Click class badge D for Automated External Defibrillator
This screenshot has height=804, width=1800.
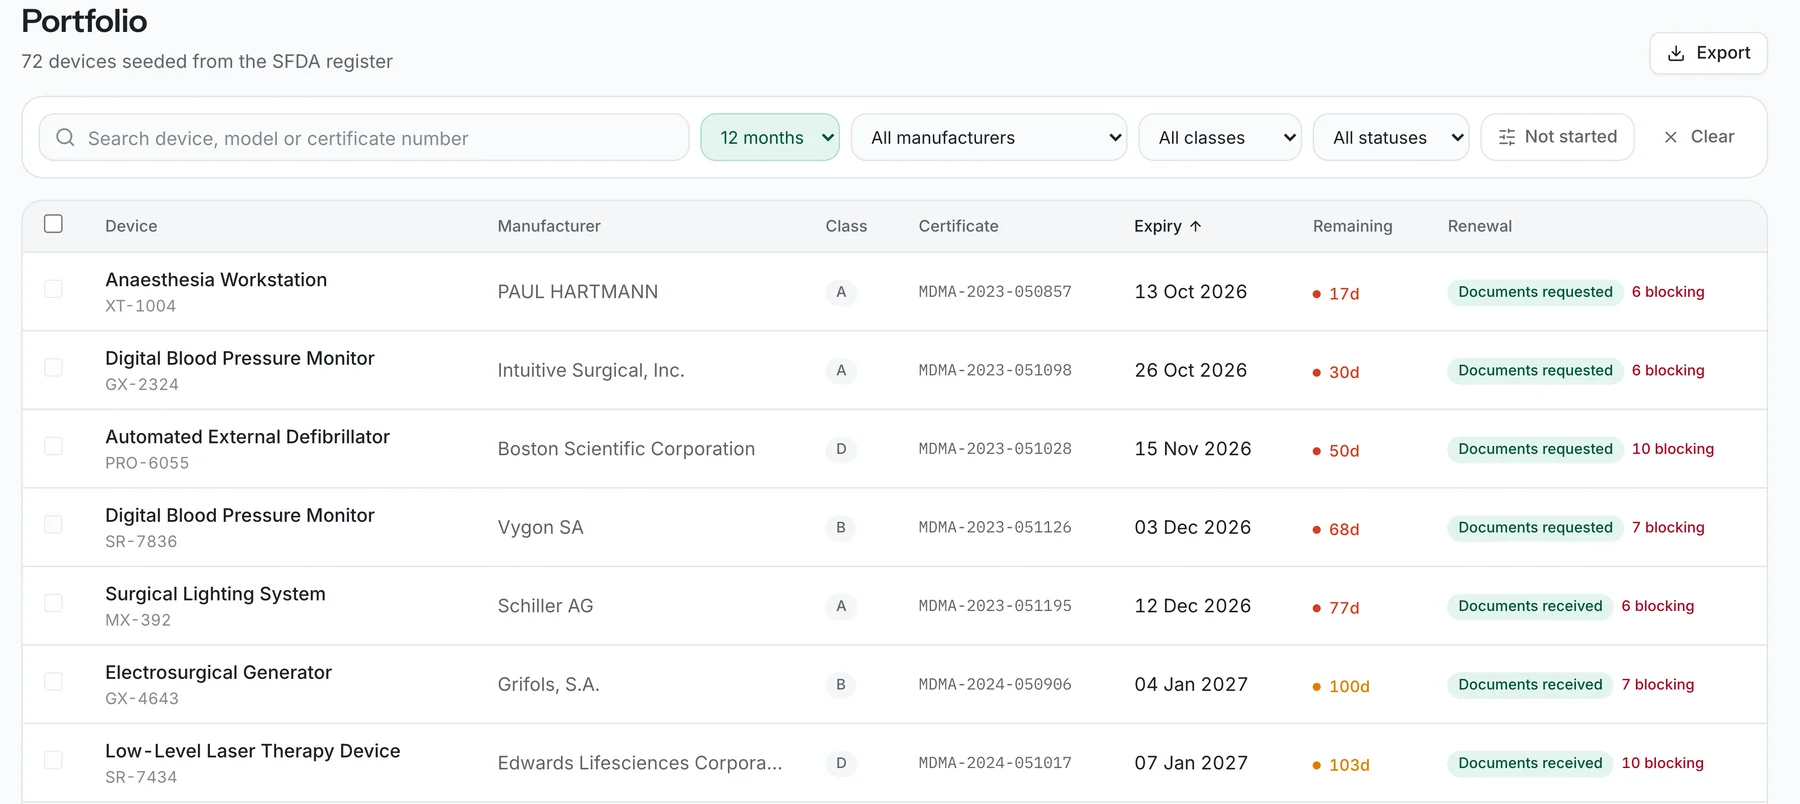coord(841,449)
